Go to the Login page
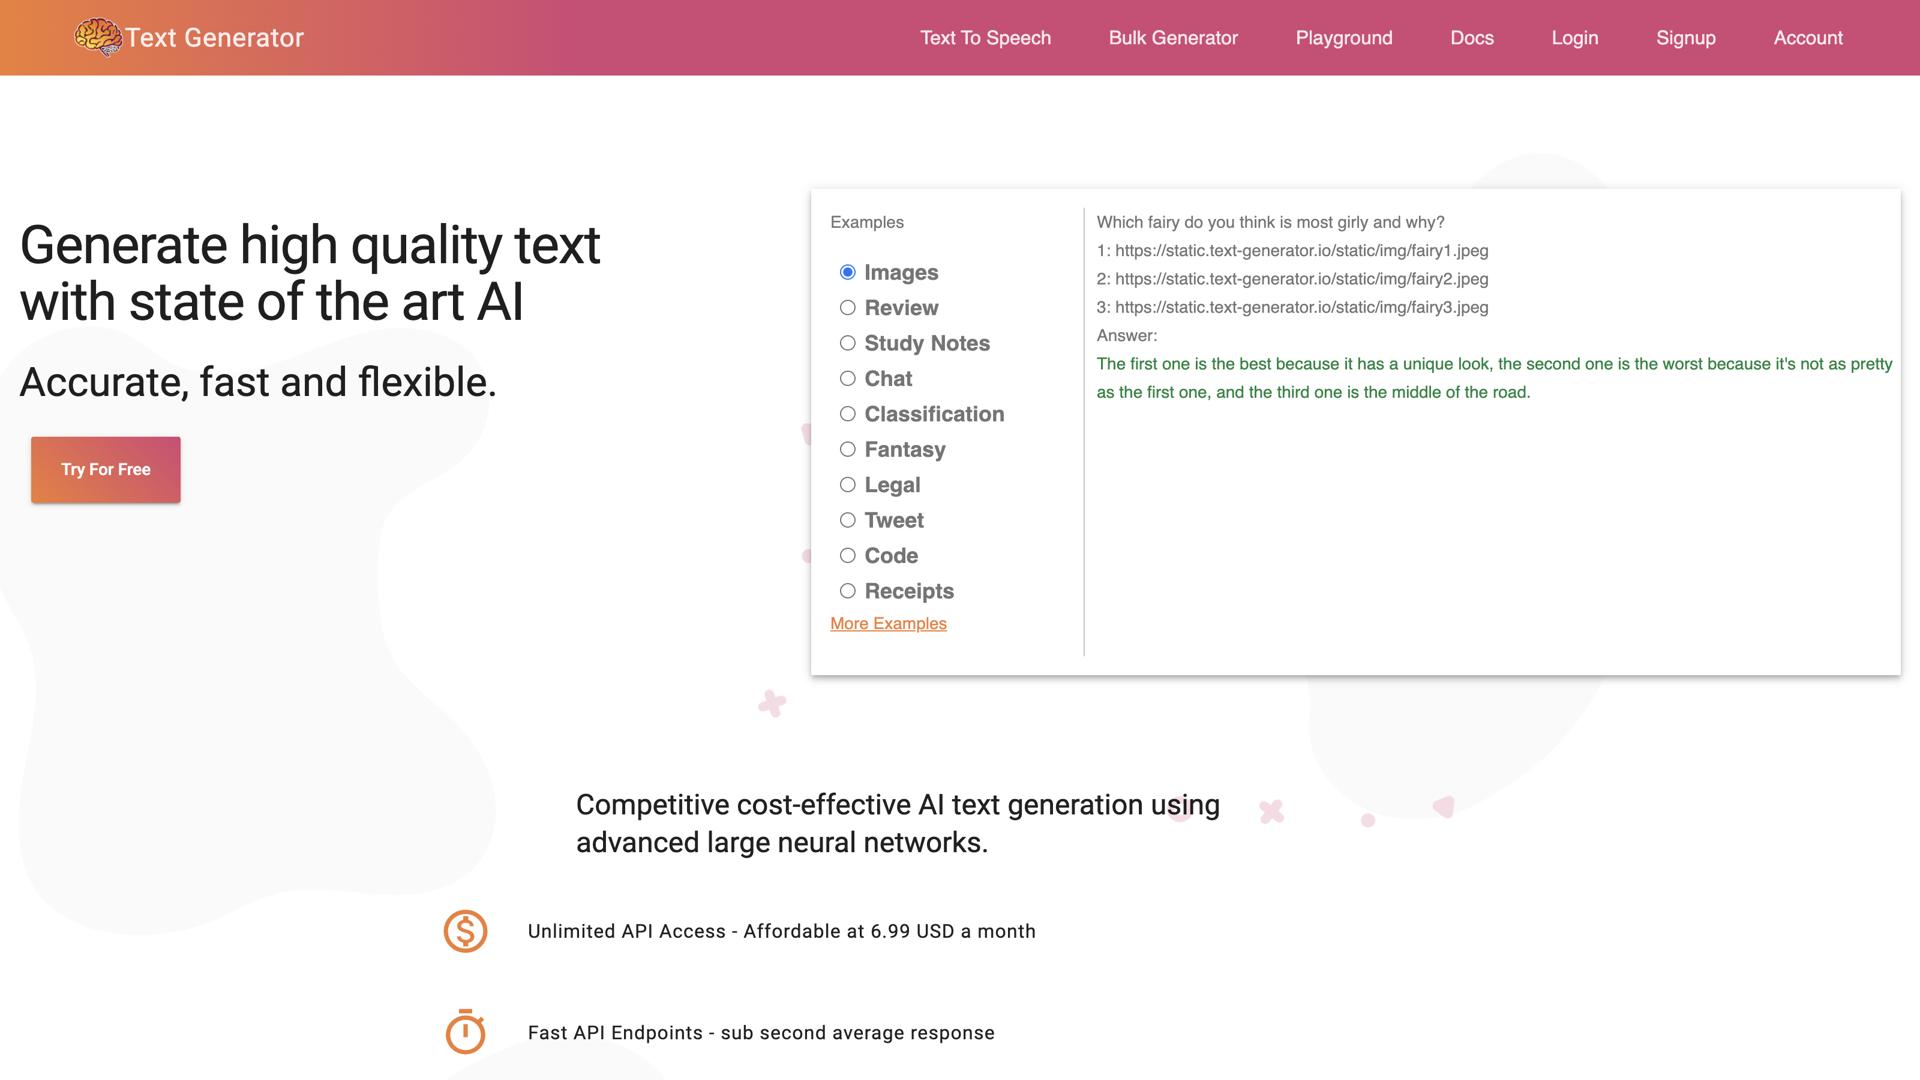The width and height of the screenshot is (1920, 1080). 1574,38
